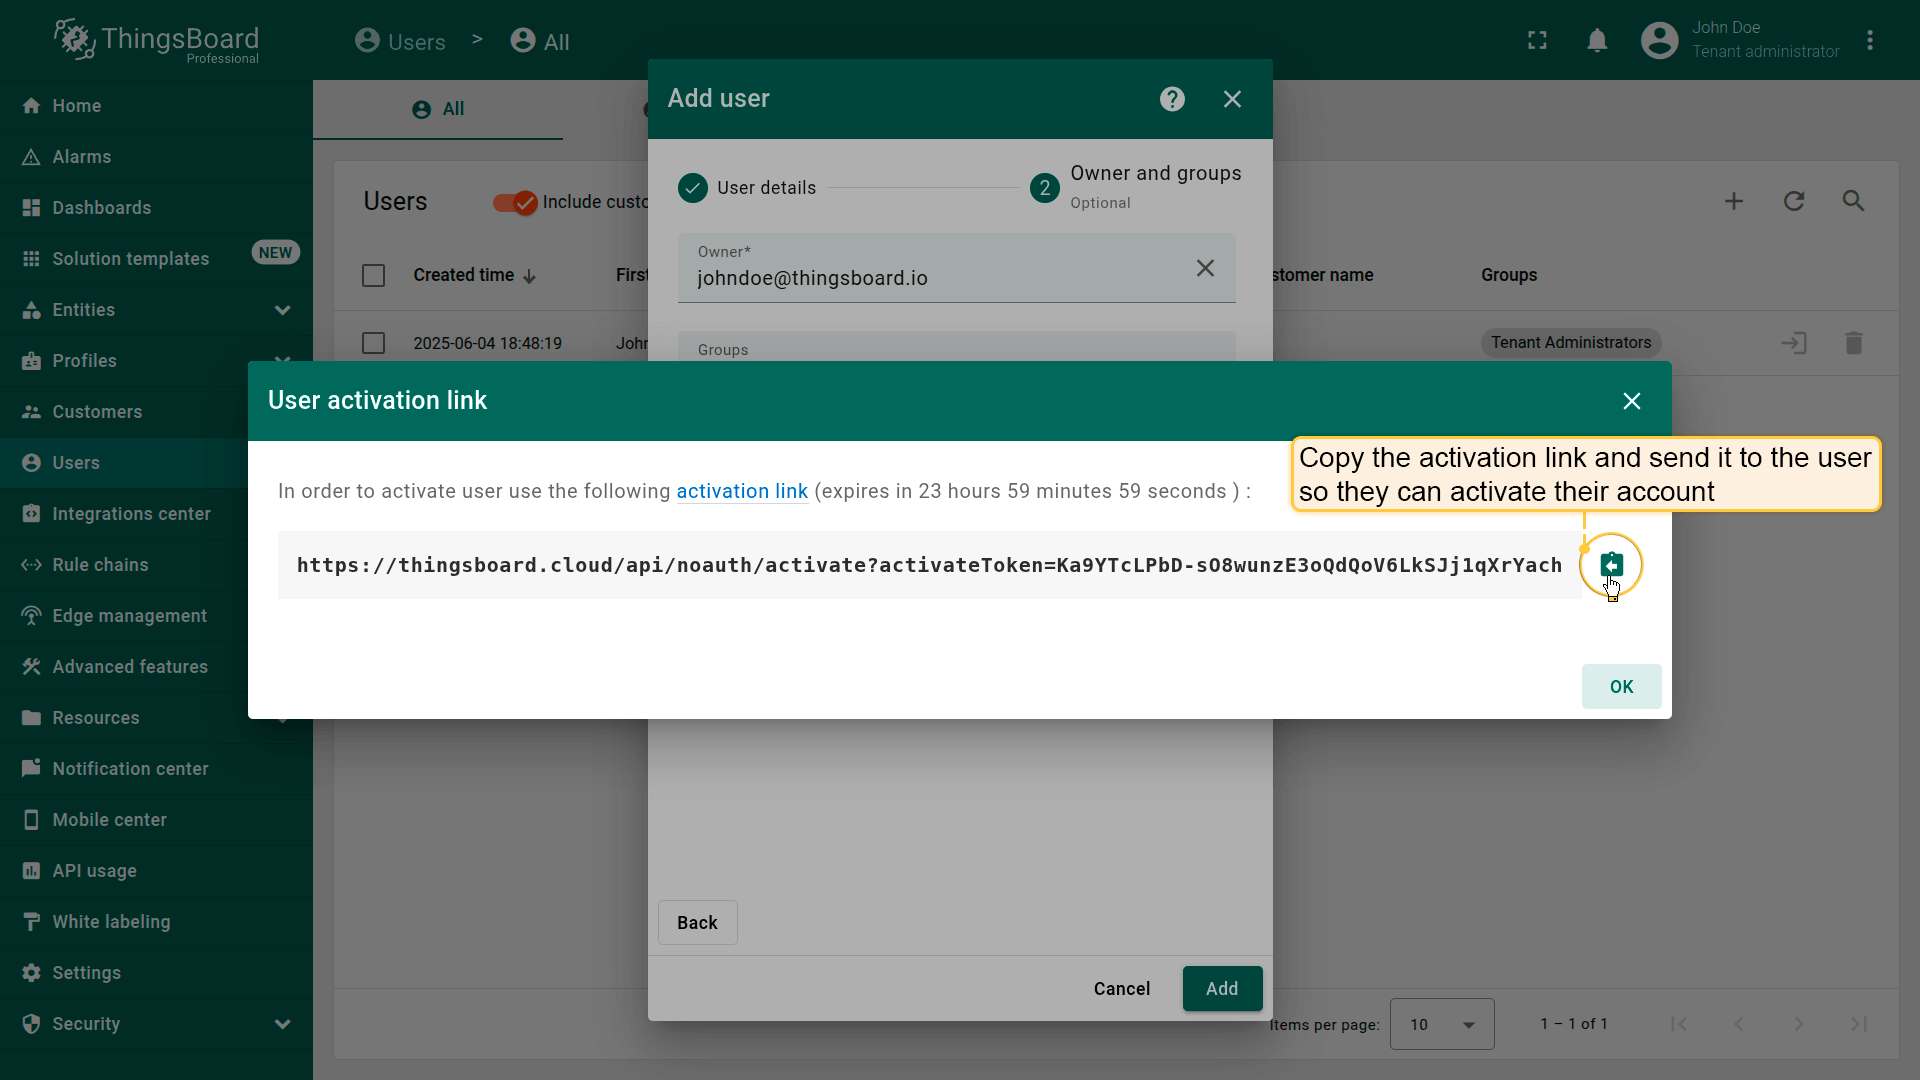The image size is (1920, 1080).
Task: Clear the Owner field value
Action: pyautogui.click(x=1205, y=268)
